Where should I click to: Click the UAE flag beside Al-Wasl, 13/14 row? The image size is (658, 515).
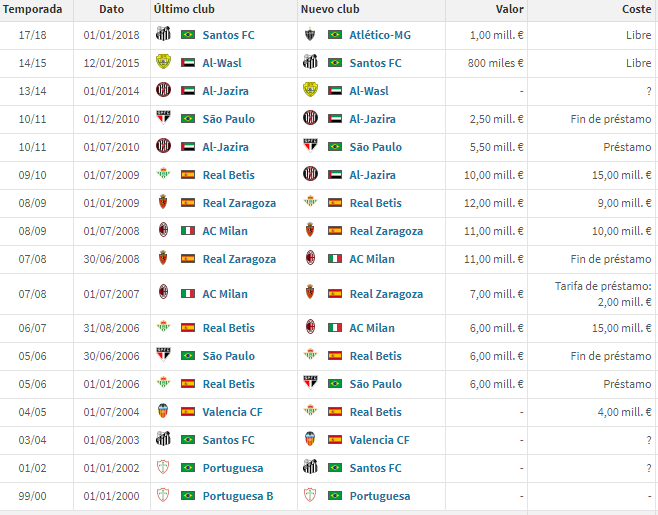[335, 91]
